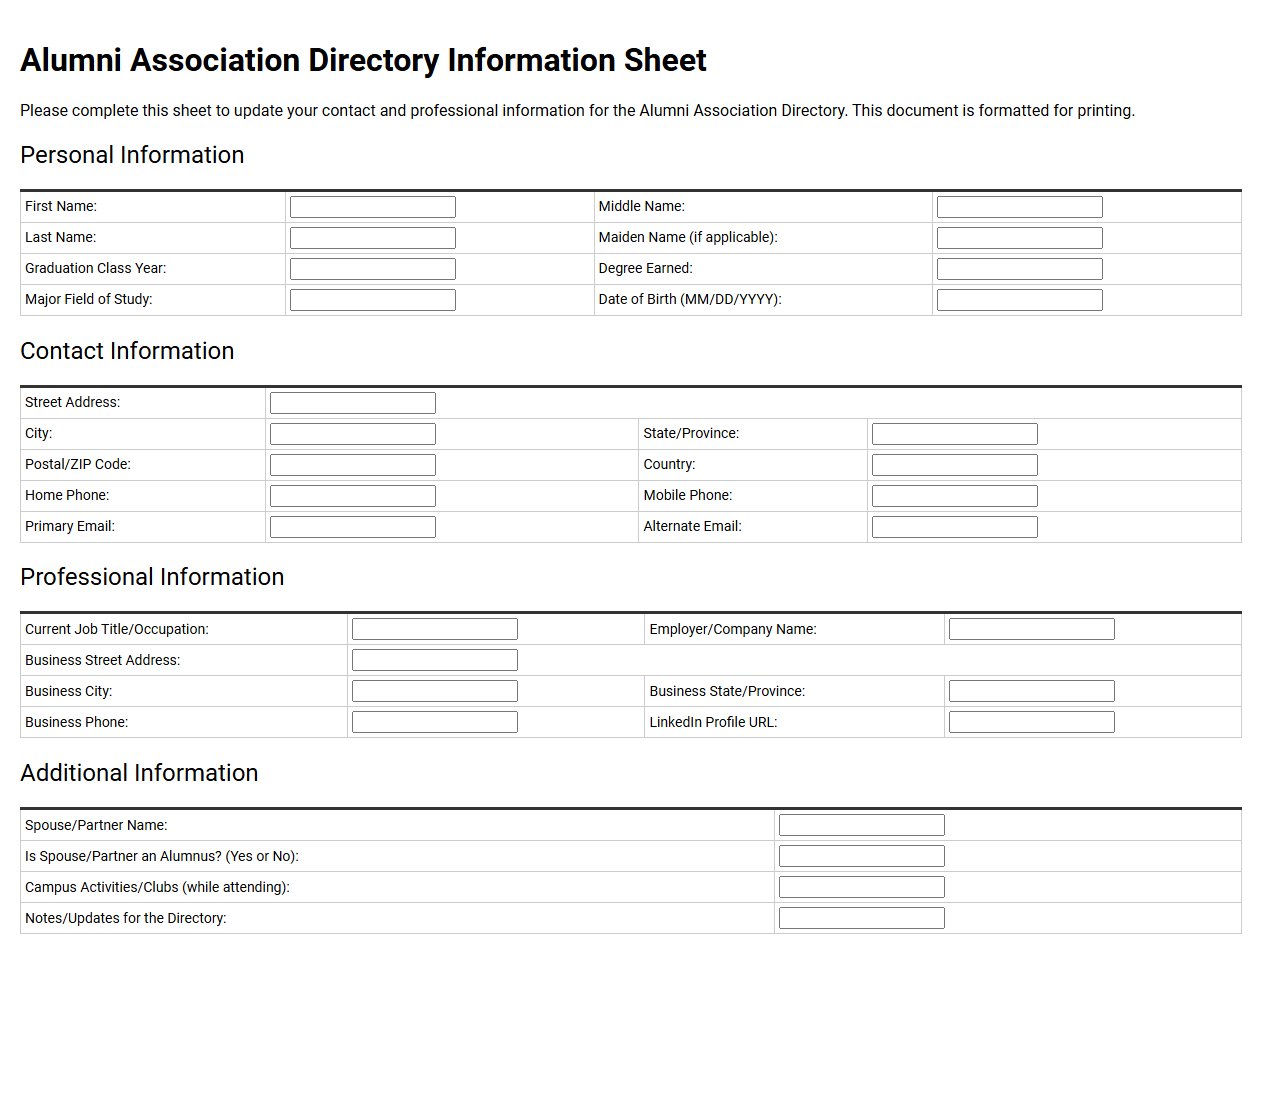Click the Is Spouse/Partner an Alumnus field

coord(862,856)
